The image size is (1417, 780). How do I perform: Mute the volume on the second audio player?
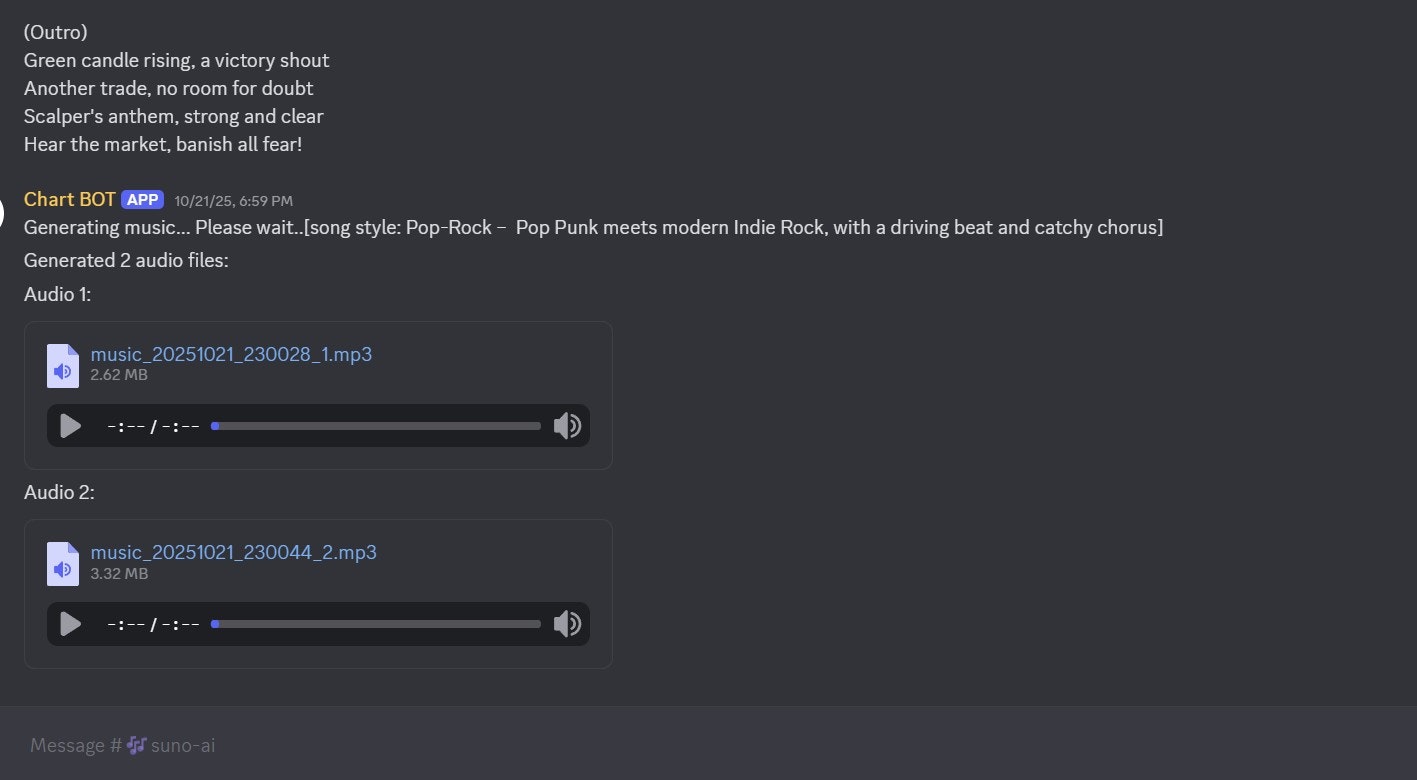(x=567, y=623)
